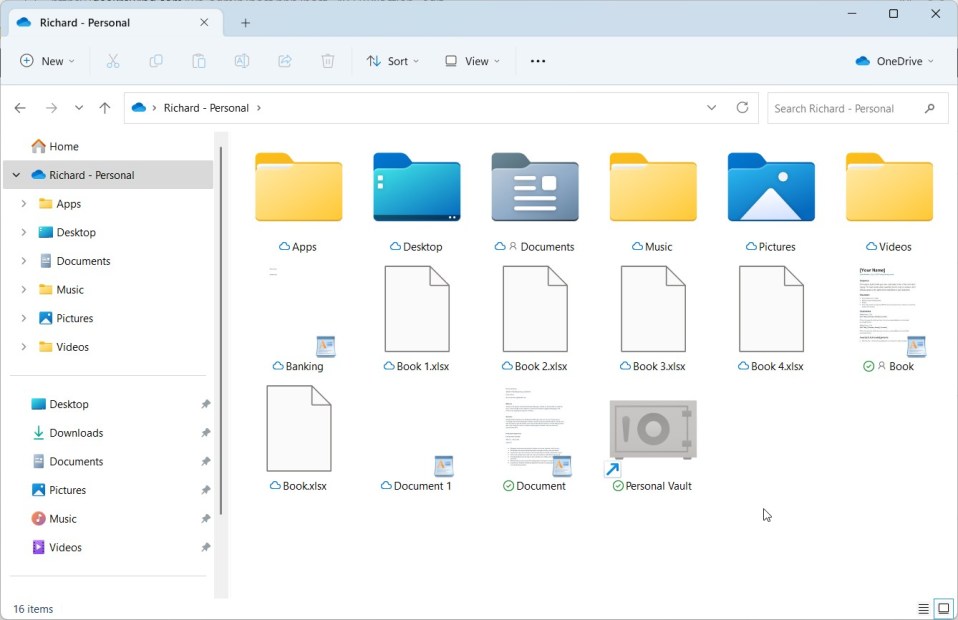The image size is (958, 620).
Task: Click the Paste icon
Action: click(199, 61)
